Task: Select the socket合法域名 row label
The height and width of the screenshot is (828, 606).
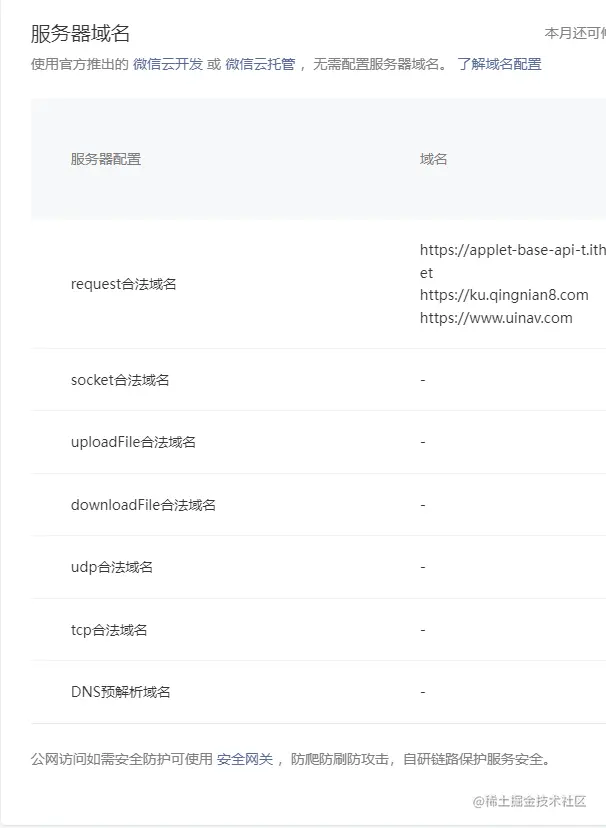Action: [120, 380]
